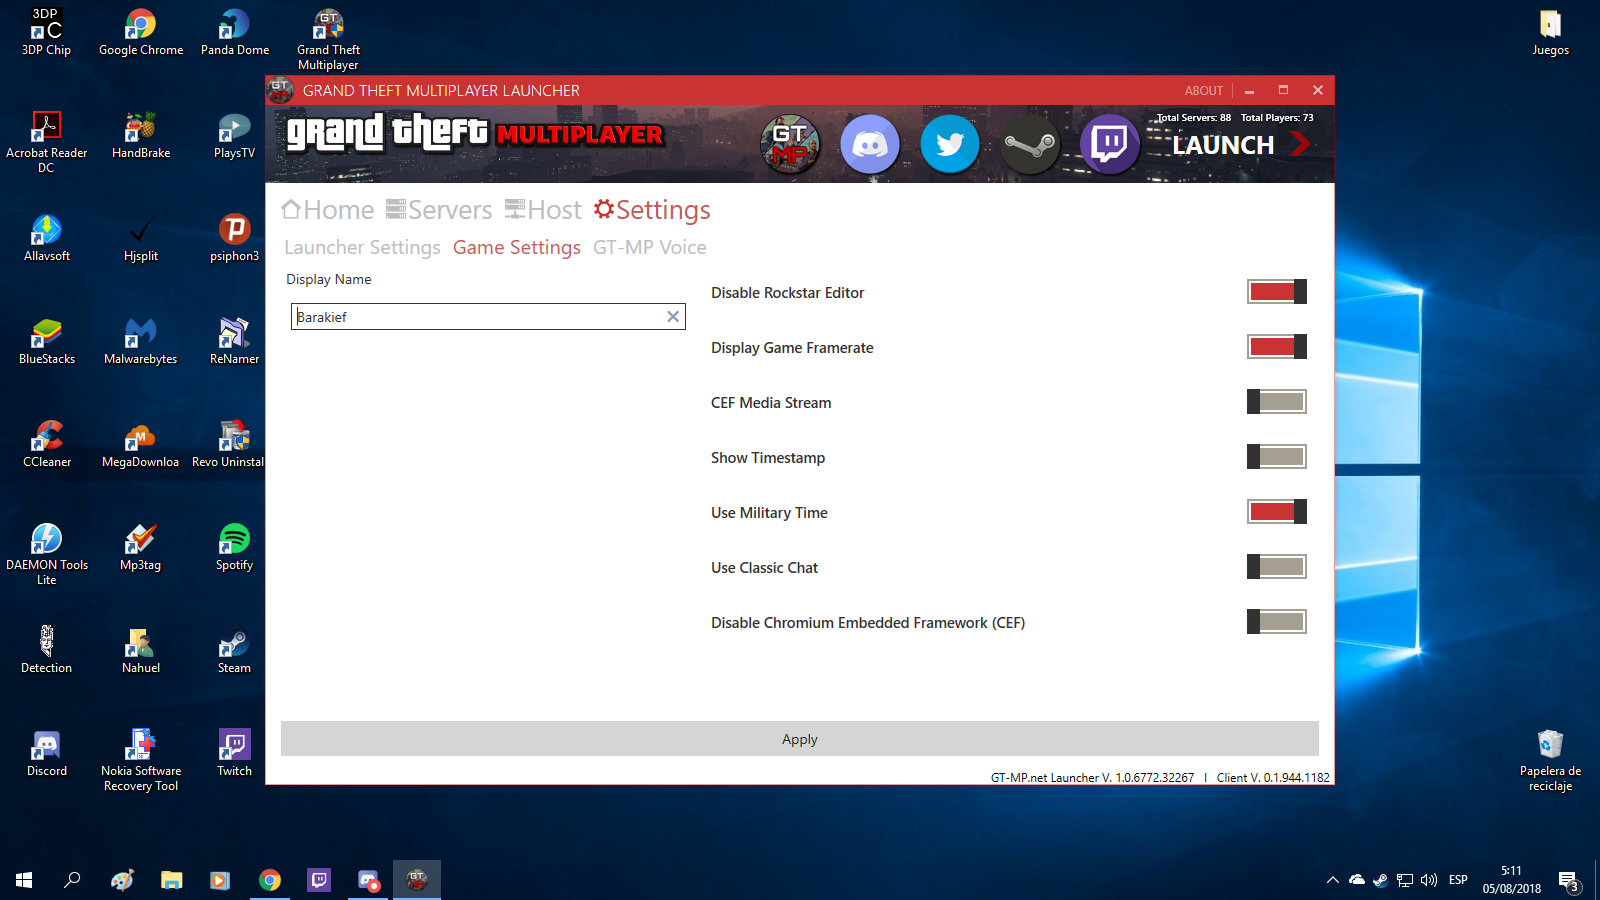The image size is (1600, 900).
Task: Maximize the GT-MP launcher window
Action: click(x=1283, y=90)
